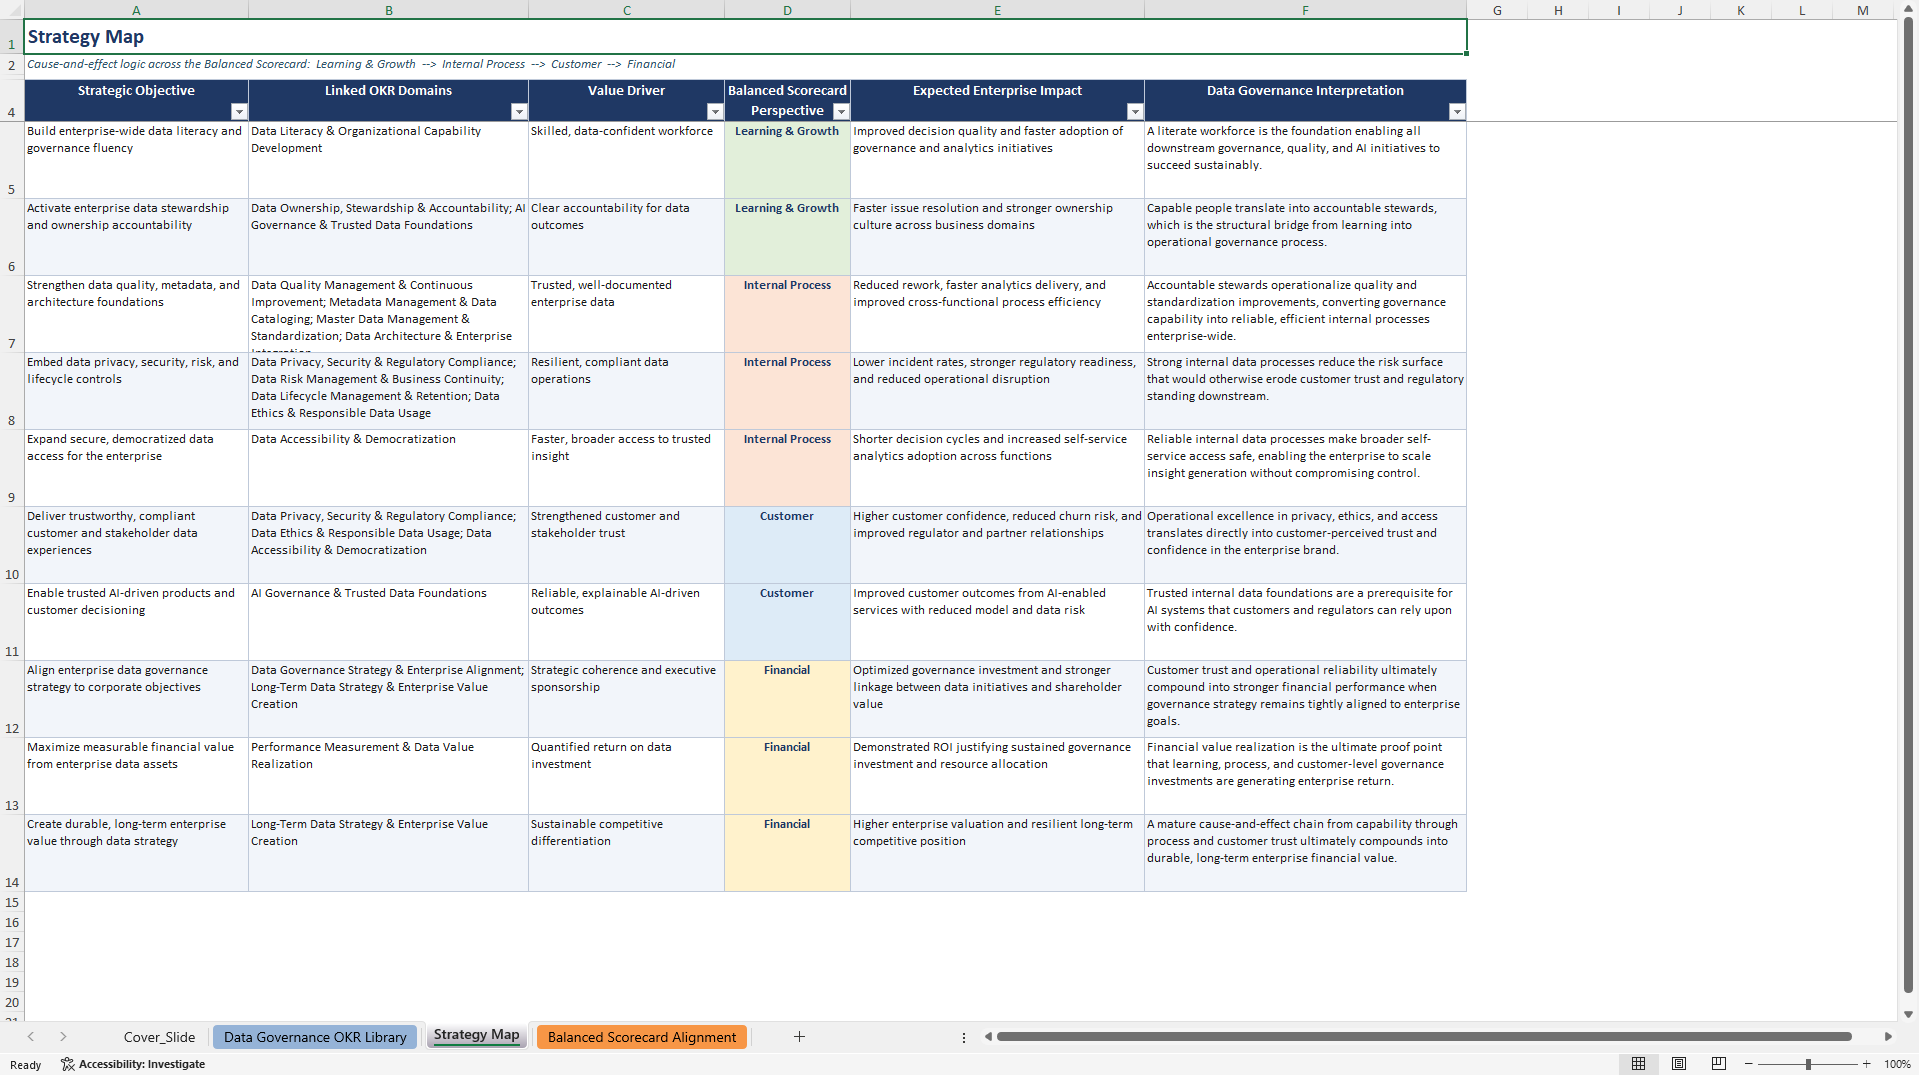The height and width of the screenshot is (1075, 1919).
Task: Click Customer cell in row 10
Action: click(x=787, y=545)
